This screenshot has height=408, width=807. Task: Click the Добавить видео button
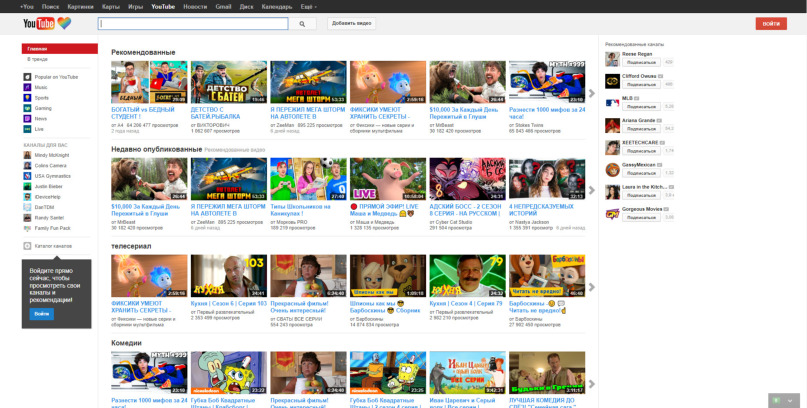coord(352,24)
